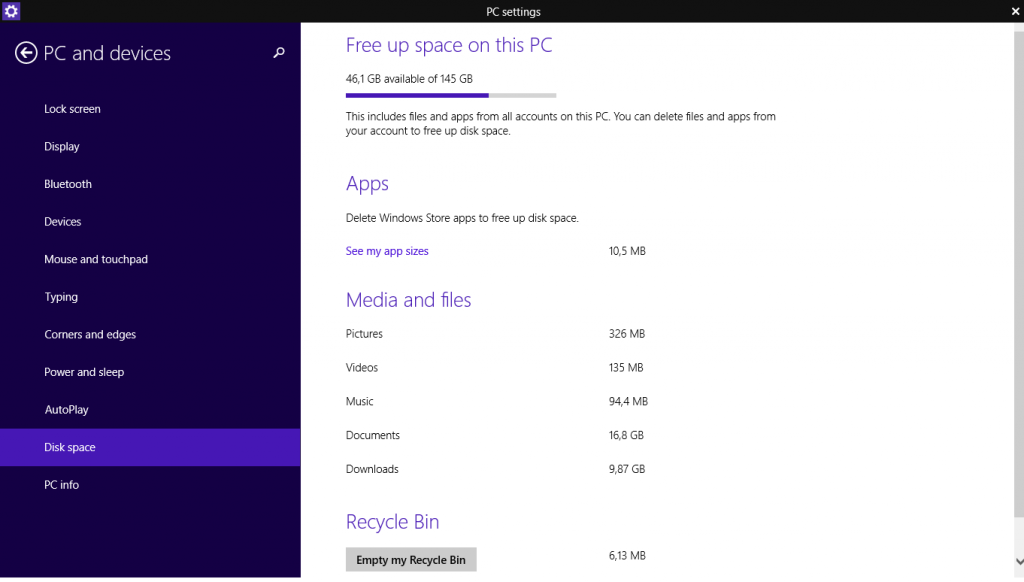Switch to Display settings

click(x=62, y=146)
